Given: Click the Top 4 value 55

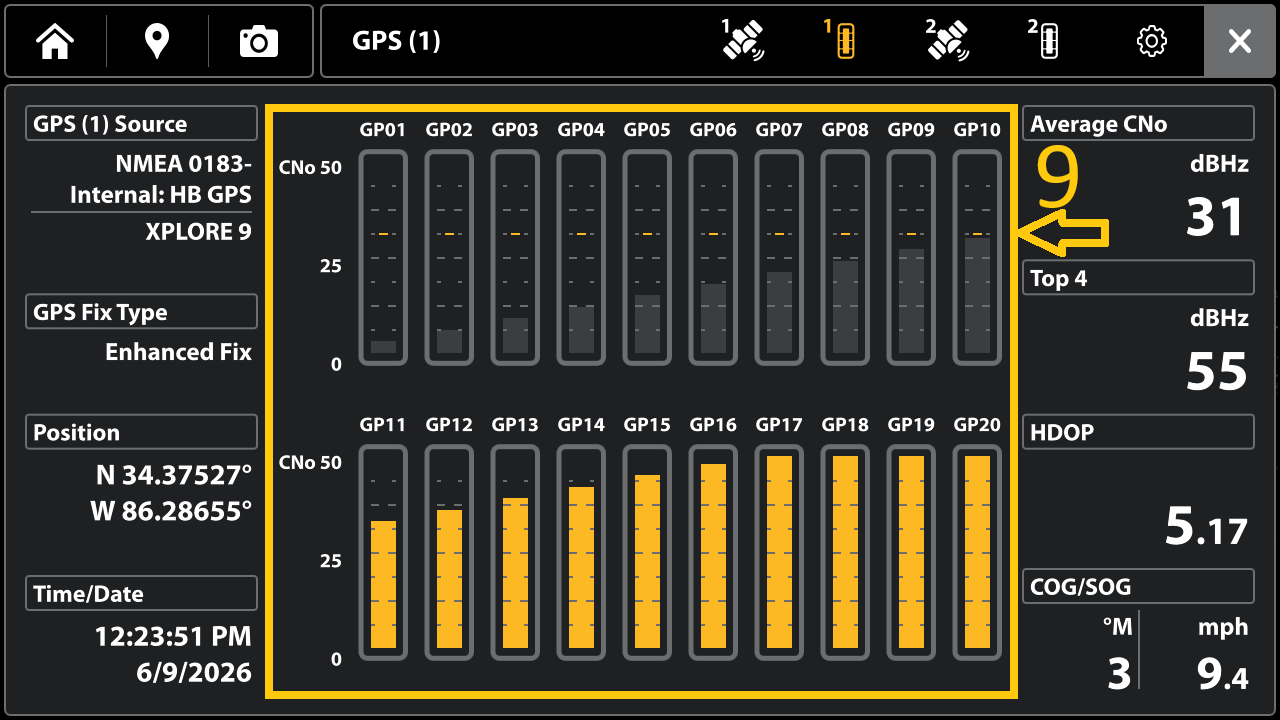Looking at the screenshot, I should (1217, 371).
